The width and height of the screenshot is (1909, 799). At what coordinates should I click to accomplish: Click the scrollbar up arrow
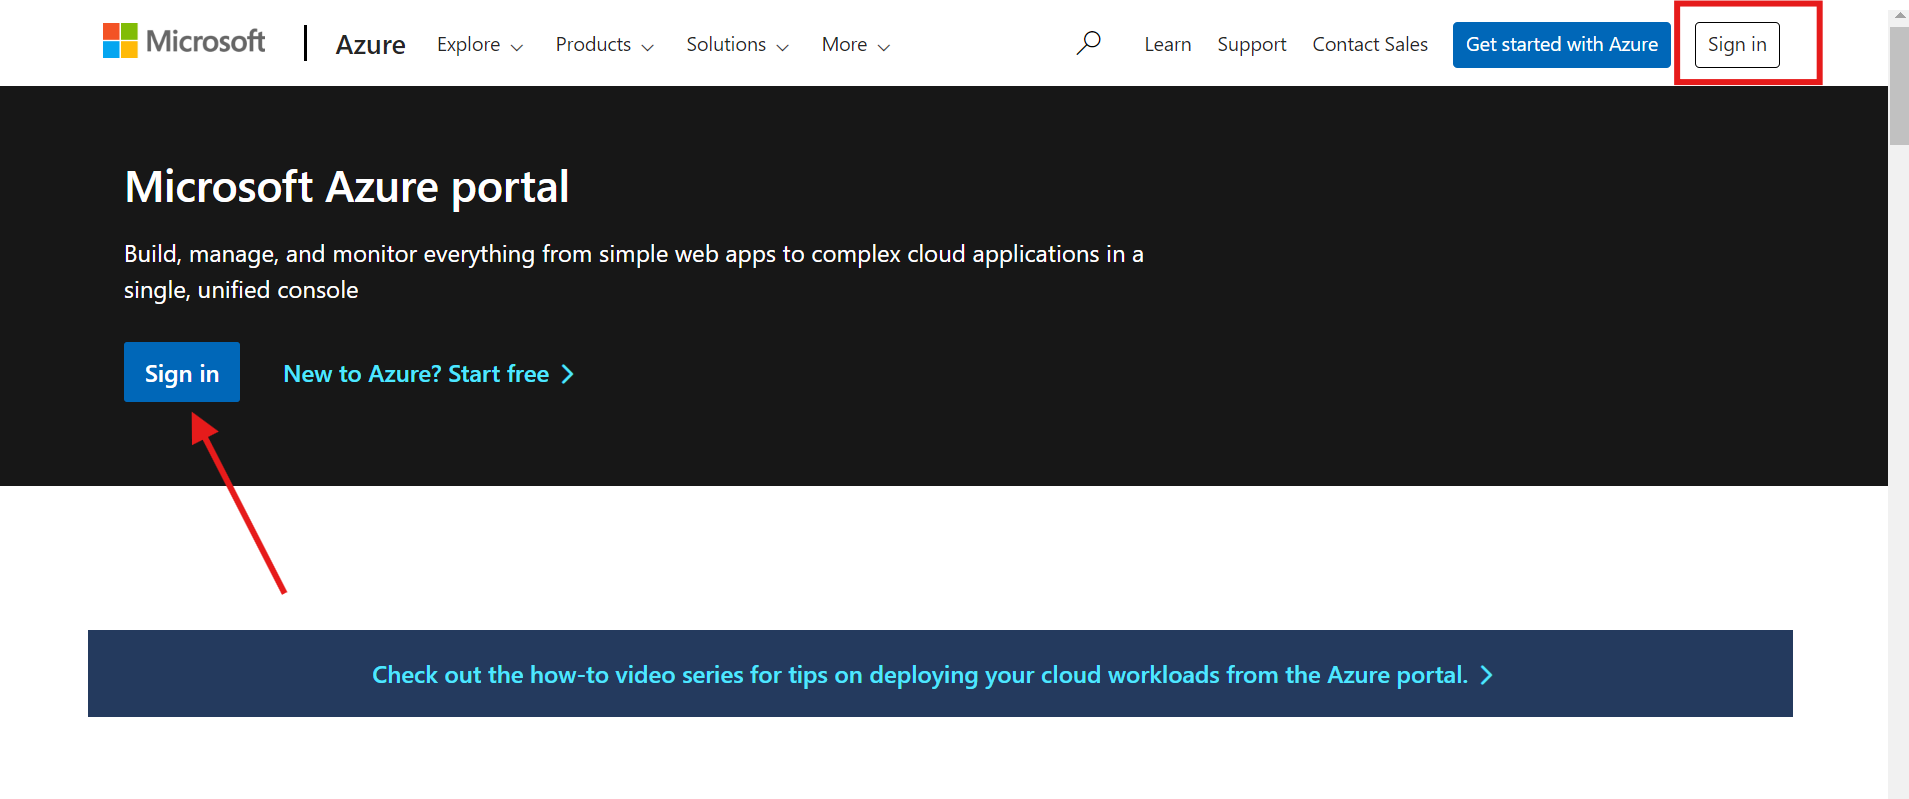(x=1898, y=16)
